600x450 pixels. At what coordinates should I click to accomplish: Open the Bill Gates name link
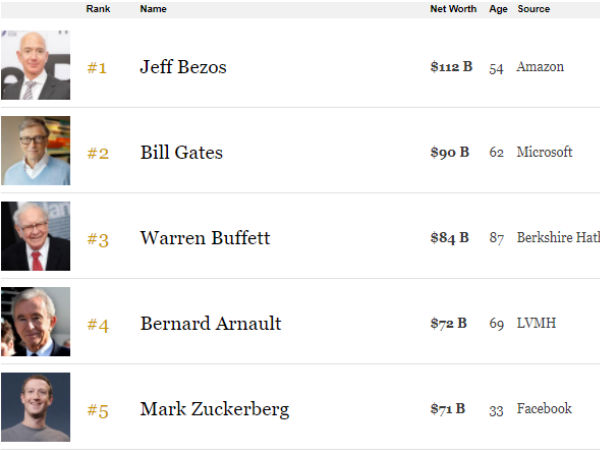pyautogui.click(x=181, y=153)
